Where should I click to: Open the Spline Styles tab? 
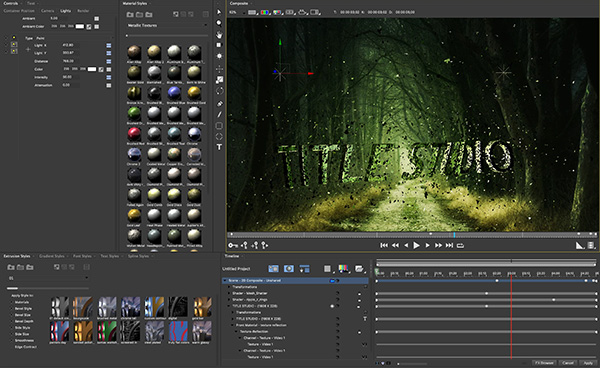[x=138, y=256]
